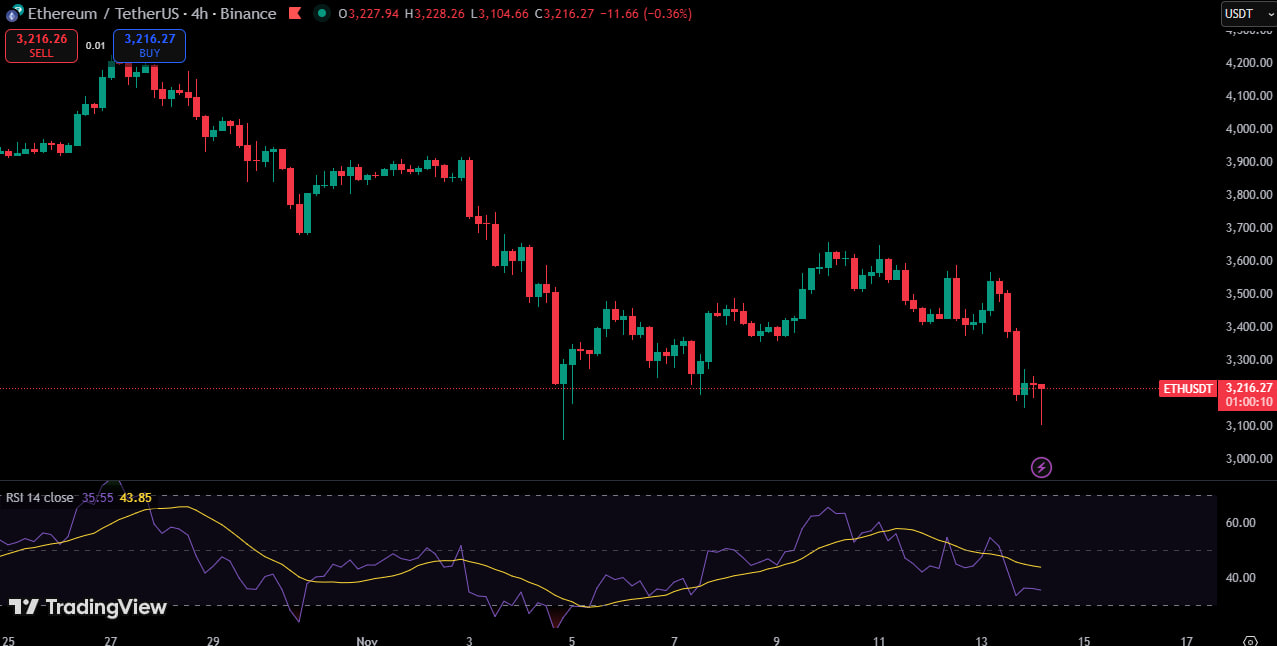Click the purple lightning bolt icon
The image size is (1277, 646).
pos(1041,467)
